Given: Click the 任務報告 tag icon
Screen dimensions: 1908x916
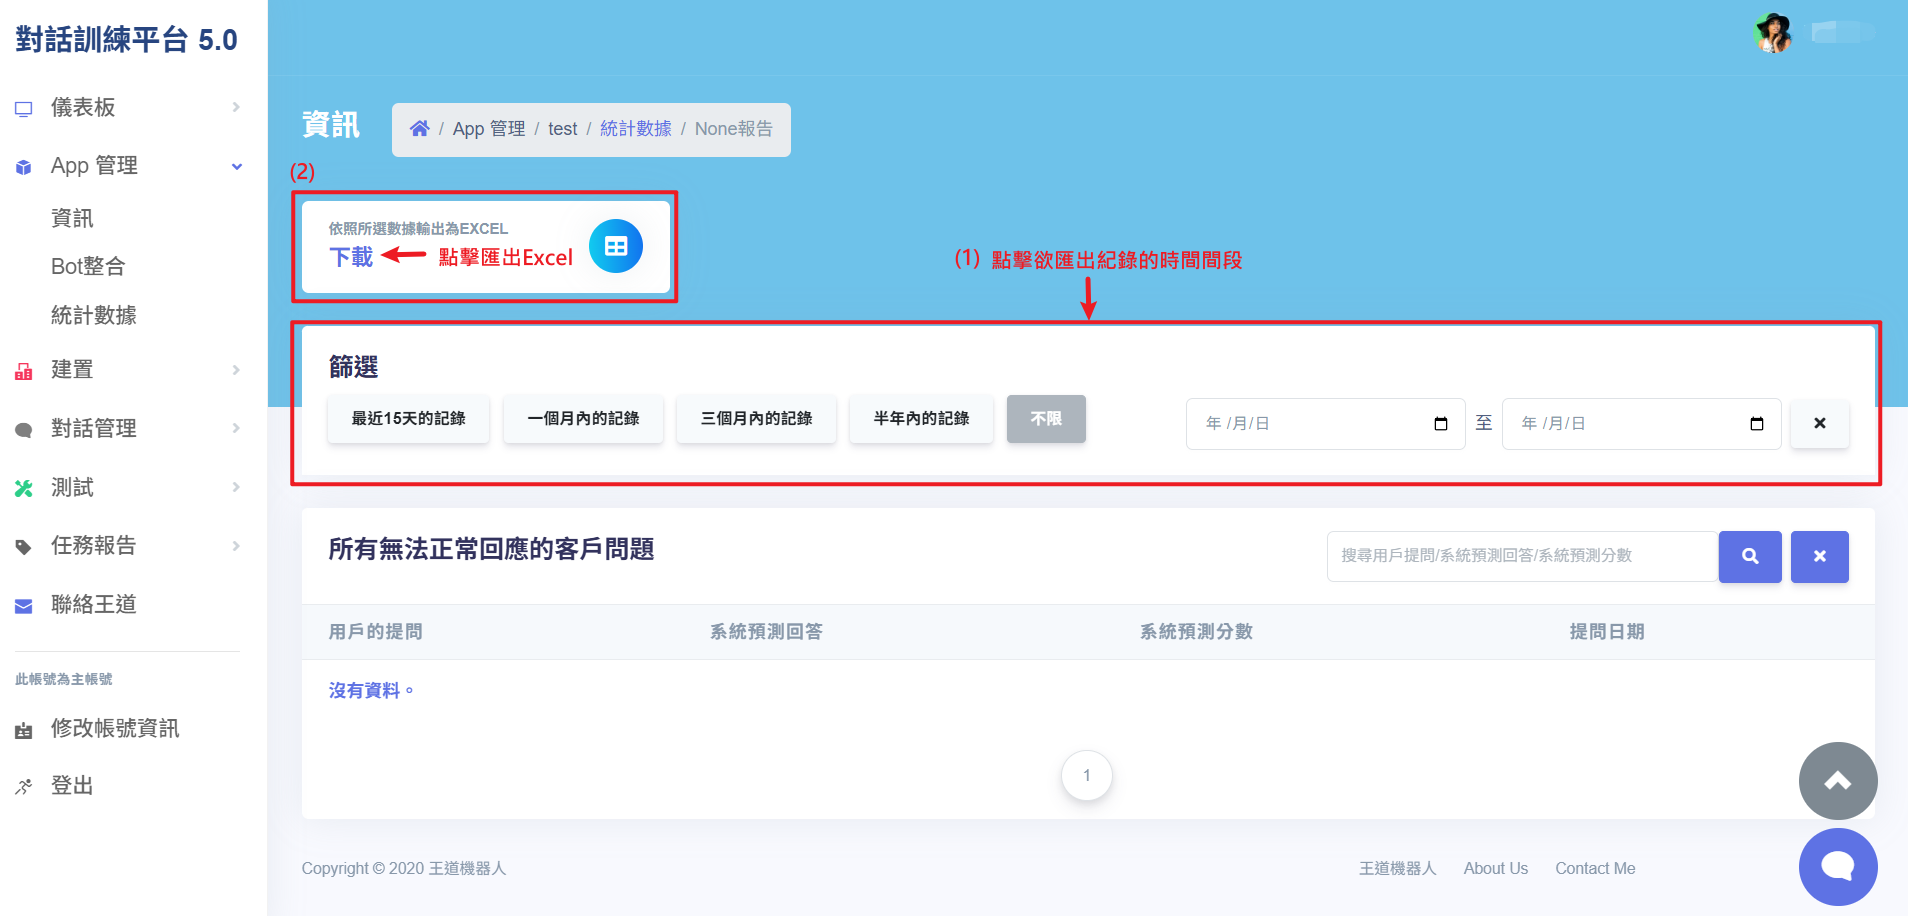Looking at the screenshot, I should (x=24, y=547).
